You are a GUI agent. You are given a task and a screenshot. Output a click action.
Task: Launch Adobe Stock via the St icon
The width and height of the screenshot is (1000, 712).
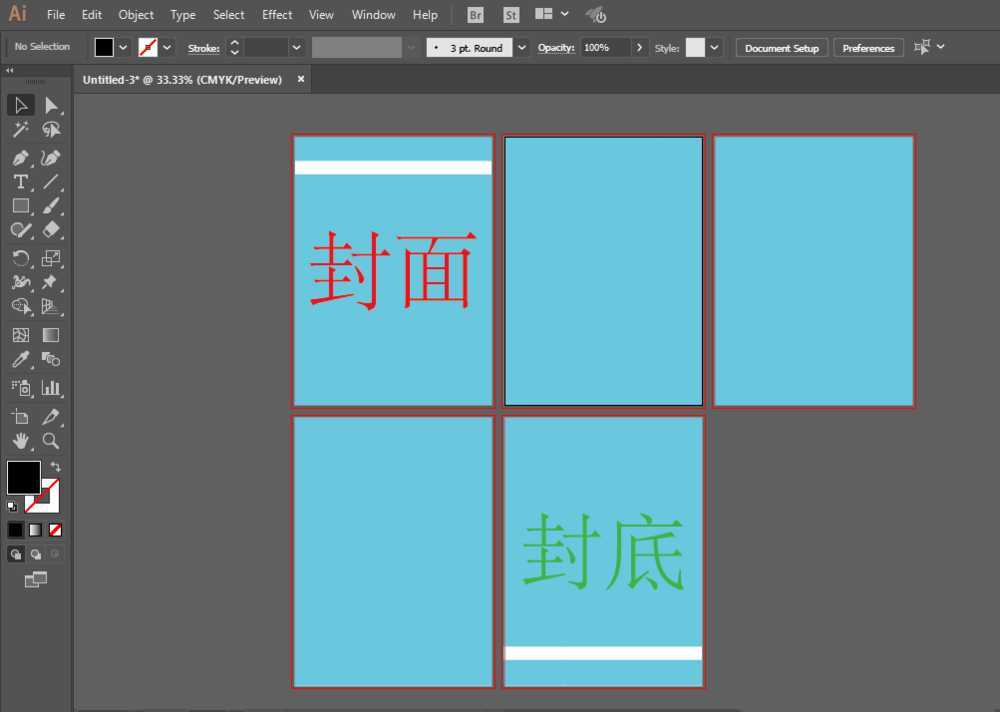pos(511,14)
